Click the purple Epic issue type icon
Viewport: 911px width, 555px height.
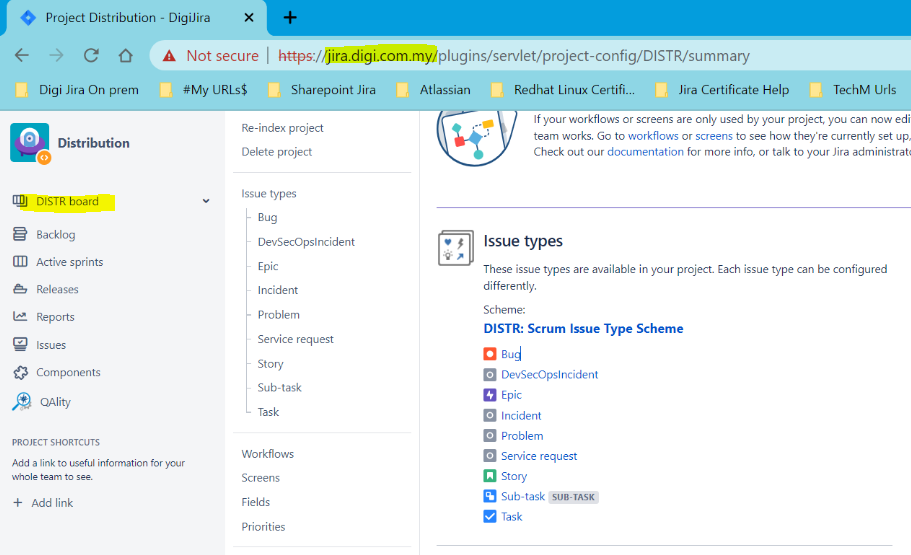coord(490,395)
